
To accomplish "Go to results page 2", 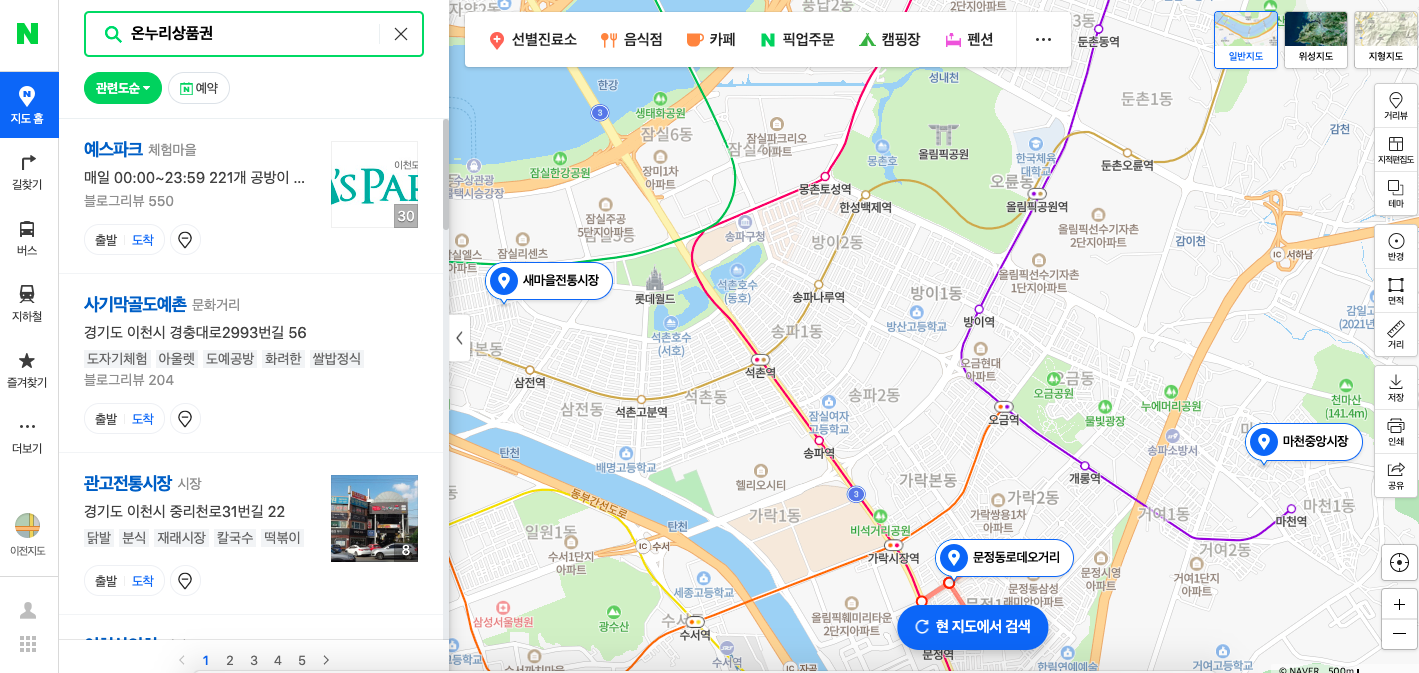I will 230,660.
